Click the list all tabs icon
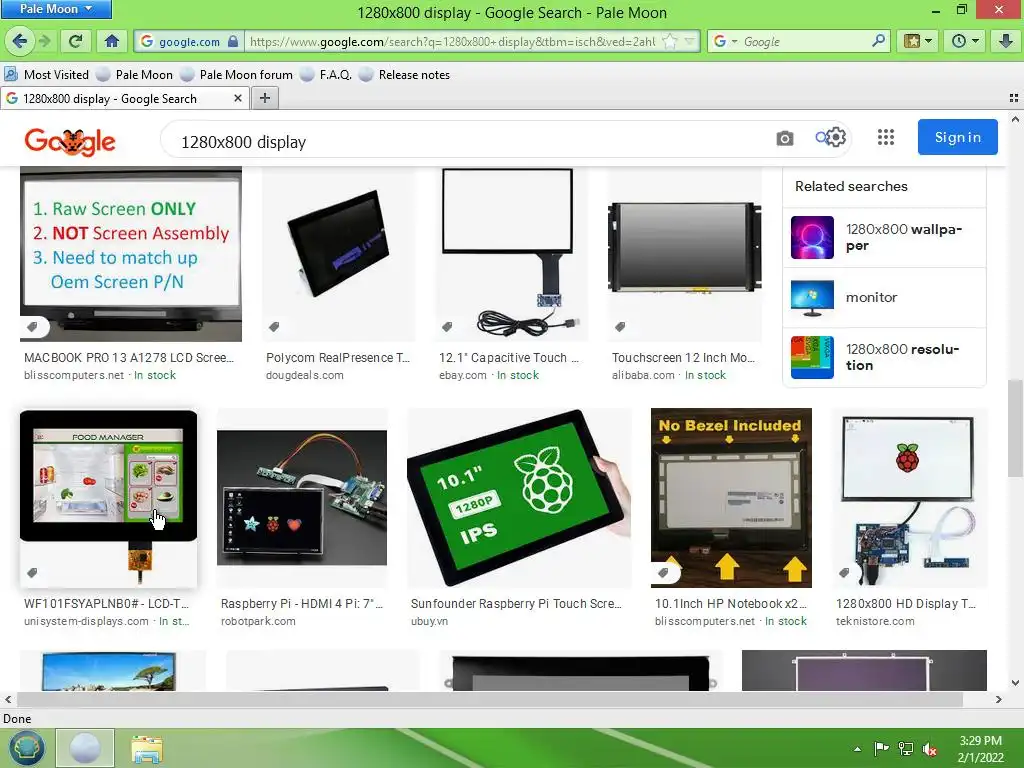Screen dimensions: 1024x768 click(1014, 98)
